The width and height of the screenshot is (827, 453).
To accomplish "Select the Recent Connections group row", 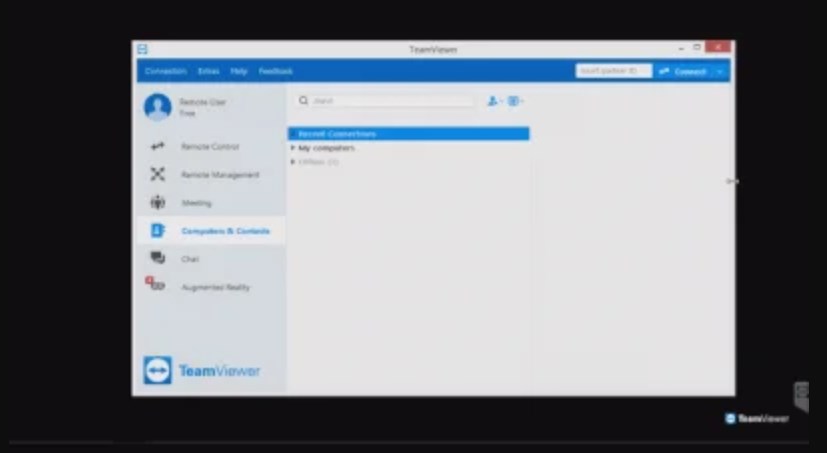I will tap(408, 134).
